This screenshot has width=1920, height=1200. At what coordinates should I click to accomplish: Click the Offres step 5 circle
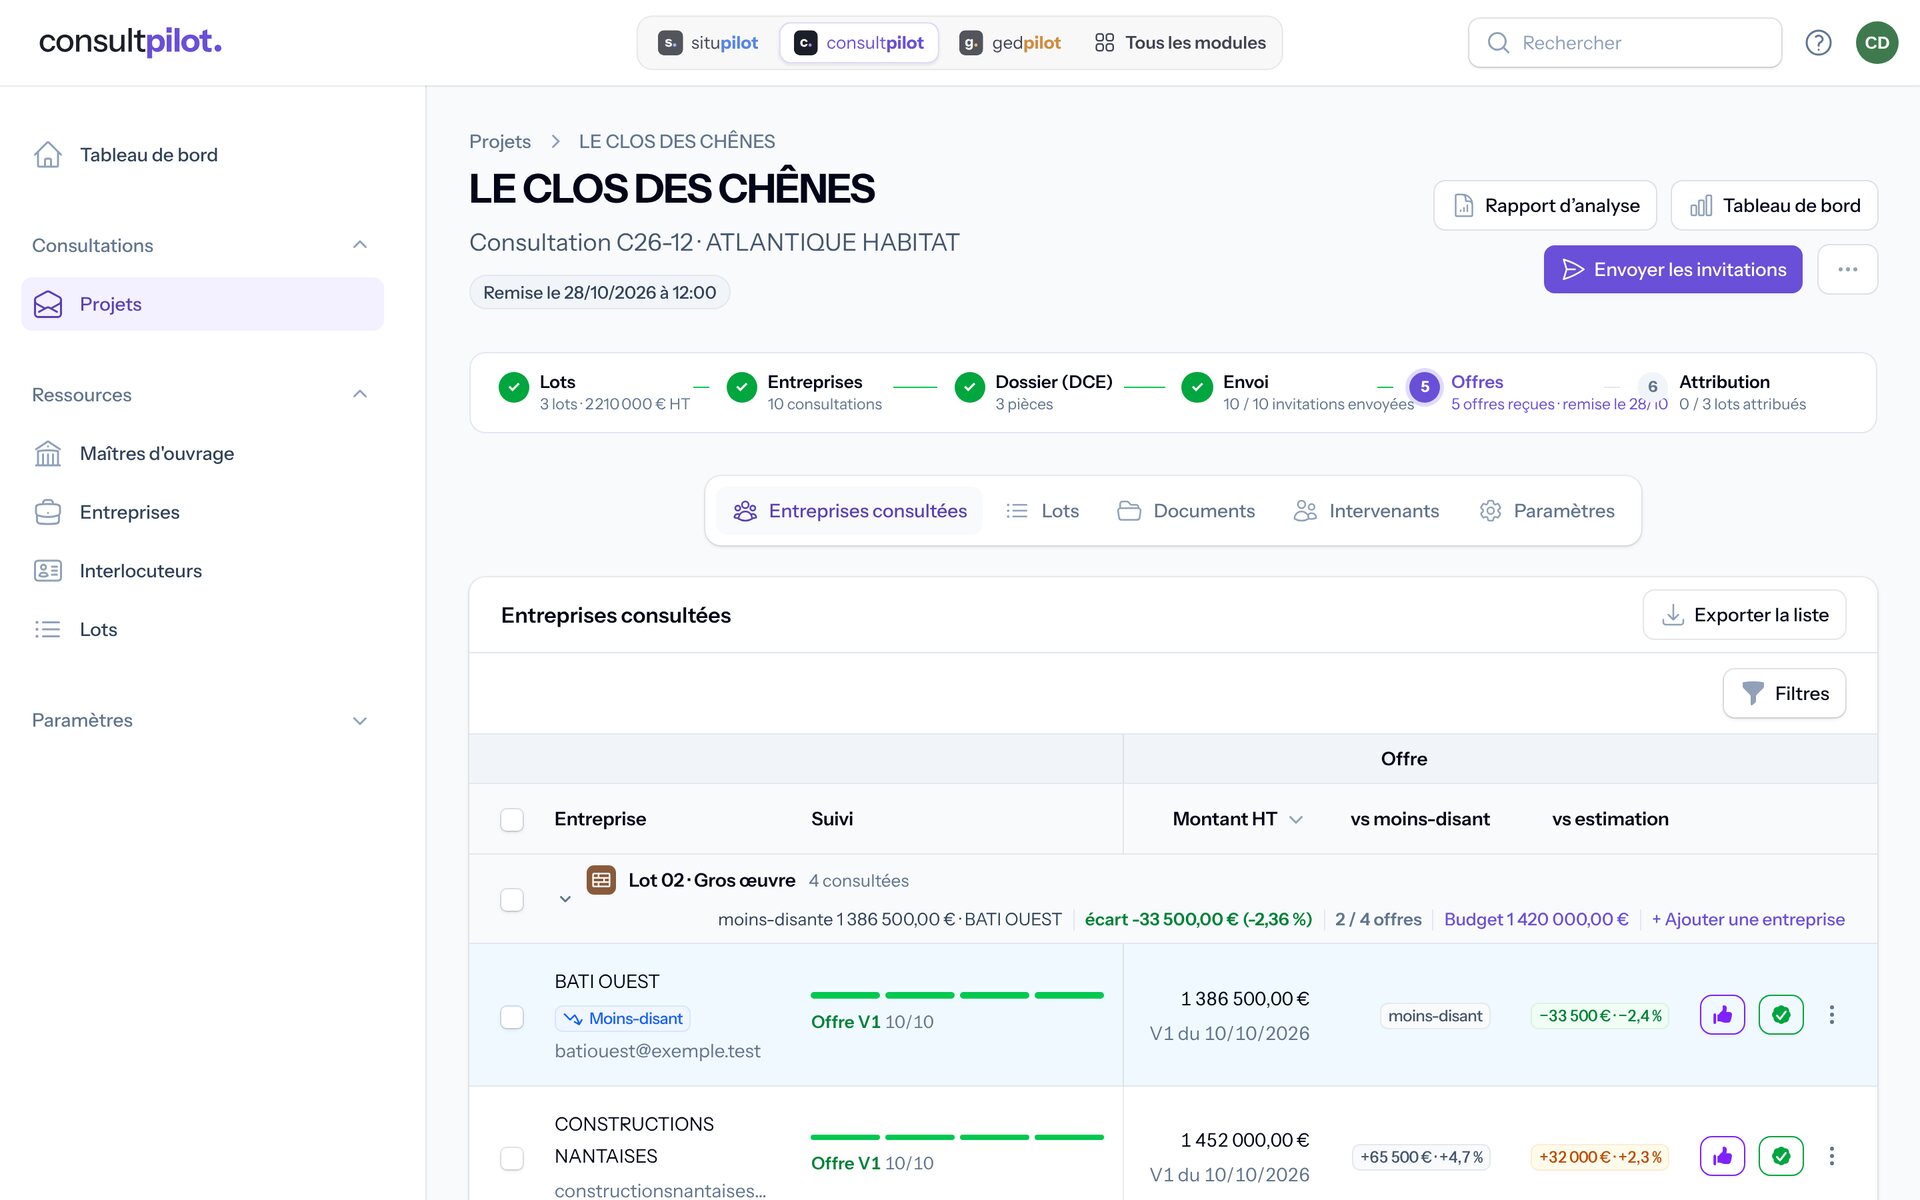(x=1424, y=387)
